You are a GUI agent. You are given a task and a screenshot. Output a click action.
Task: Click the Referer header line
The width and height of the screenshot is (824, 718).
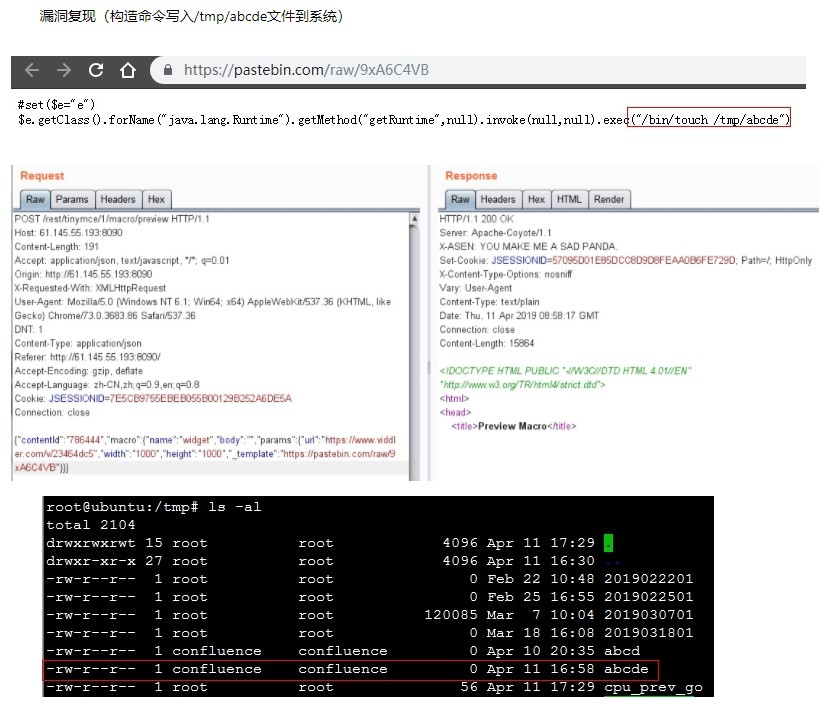[x=87, y=357]
